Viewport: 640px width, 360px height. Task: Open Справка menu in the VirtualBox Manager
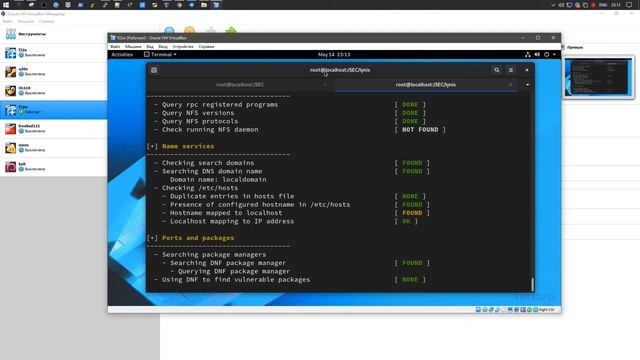(x=47, y=21)
